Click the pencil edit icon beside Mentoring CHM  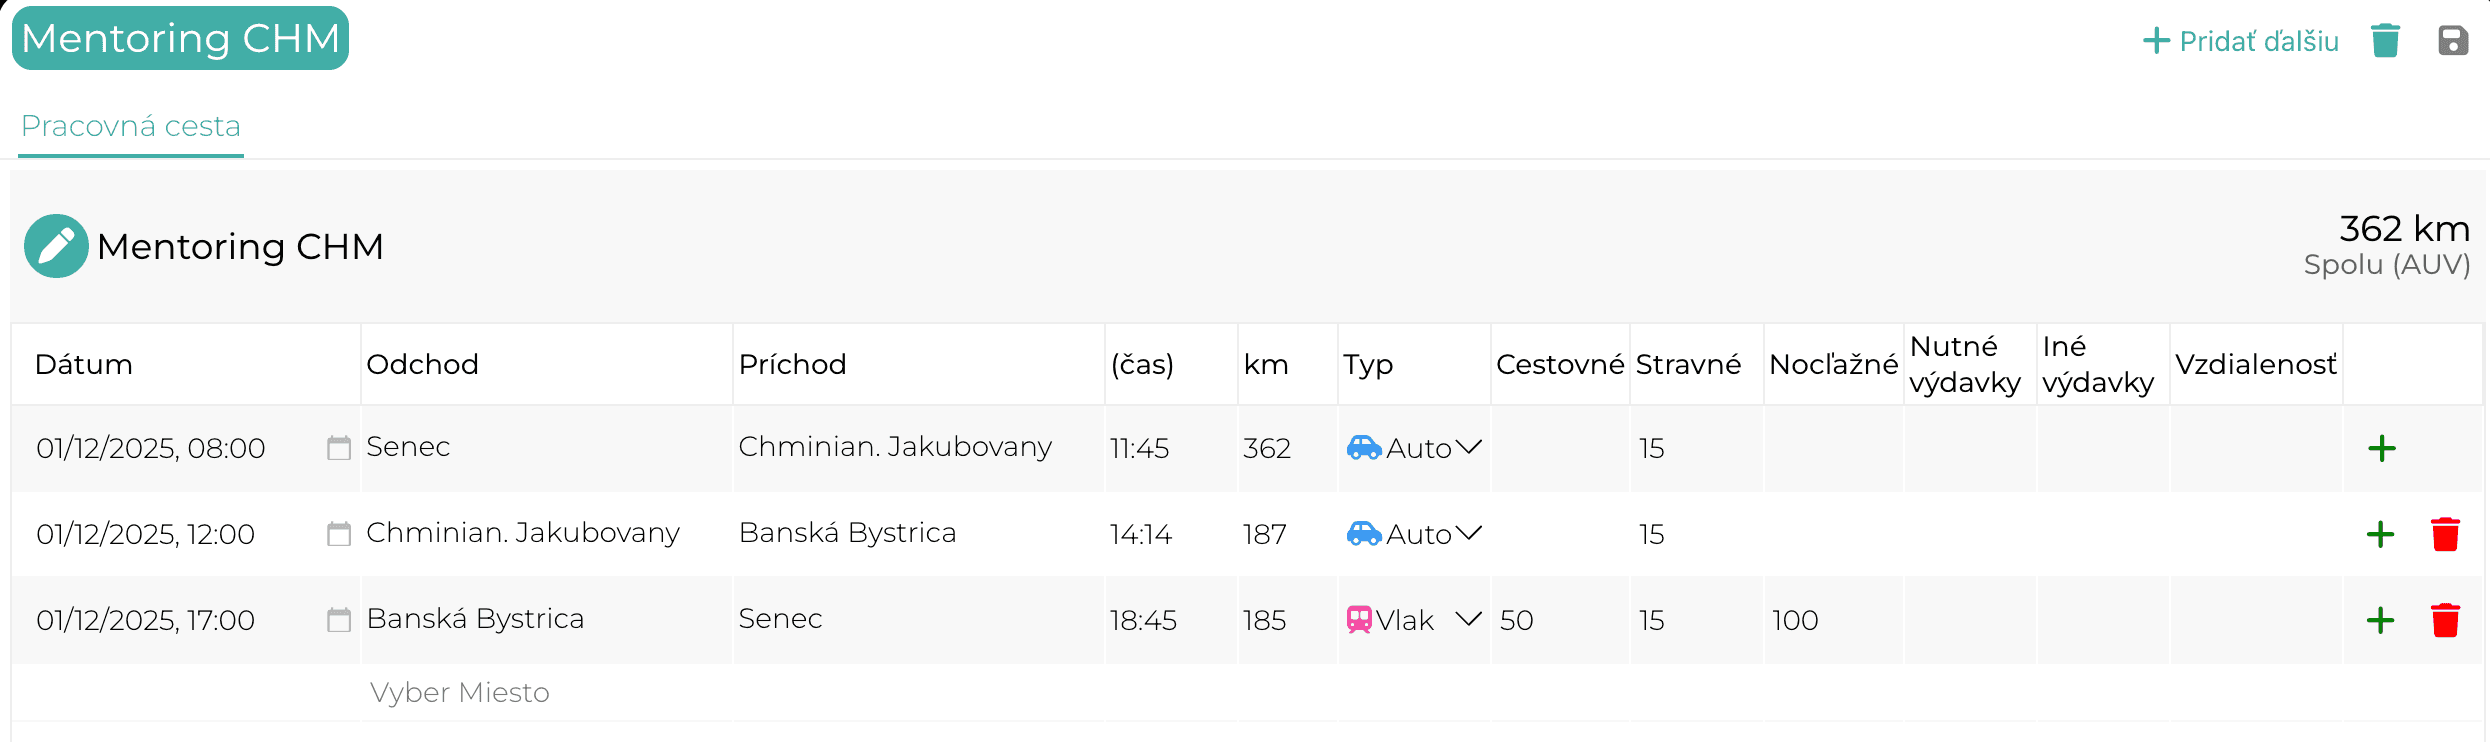(56, 246)
